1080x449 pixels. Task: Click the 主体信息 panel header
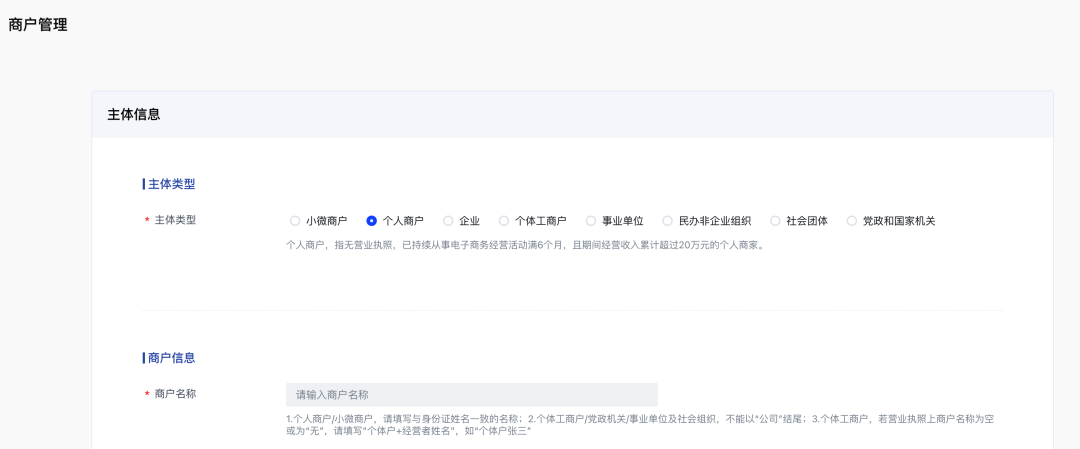pos(134,114)
